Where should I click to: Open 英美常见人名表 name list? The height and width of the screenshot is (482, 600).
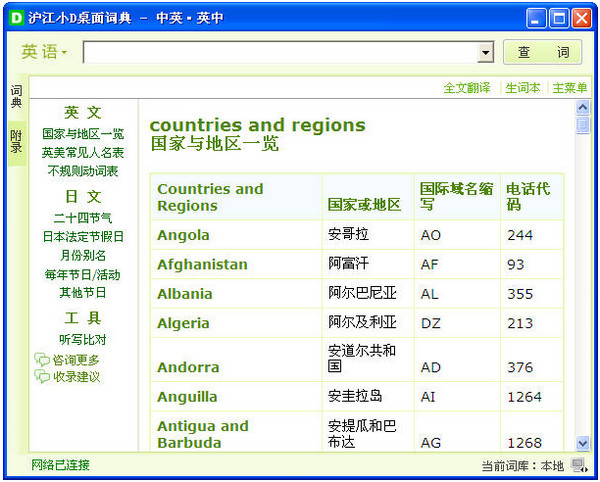(83, 153)
